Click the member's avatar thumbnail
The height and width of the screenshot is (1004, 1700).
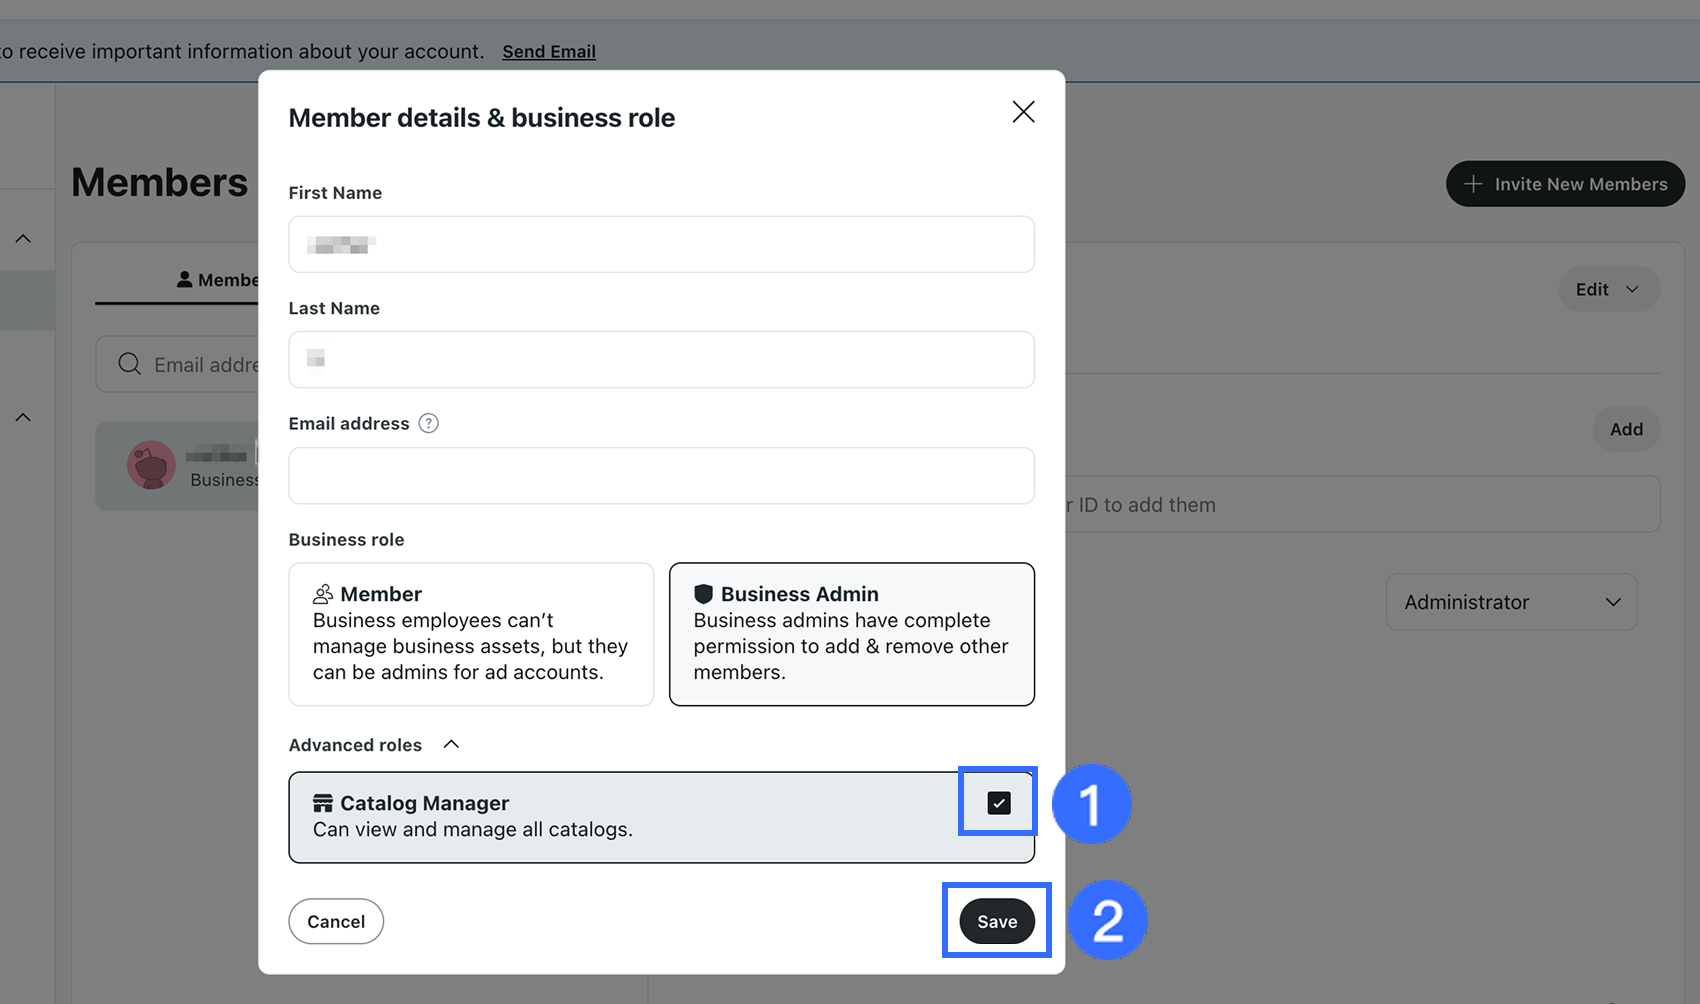pyautogui.click(x=151, y=465)
